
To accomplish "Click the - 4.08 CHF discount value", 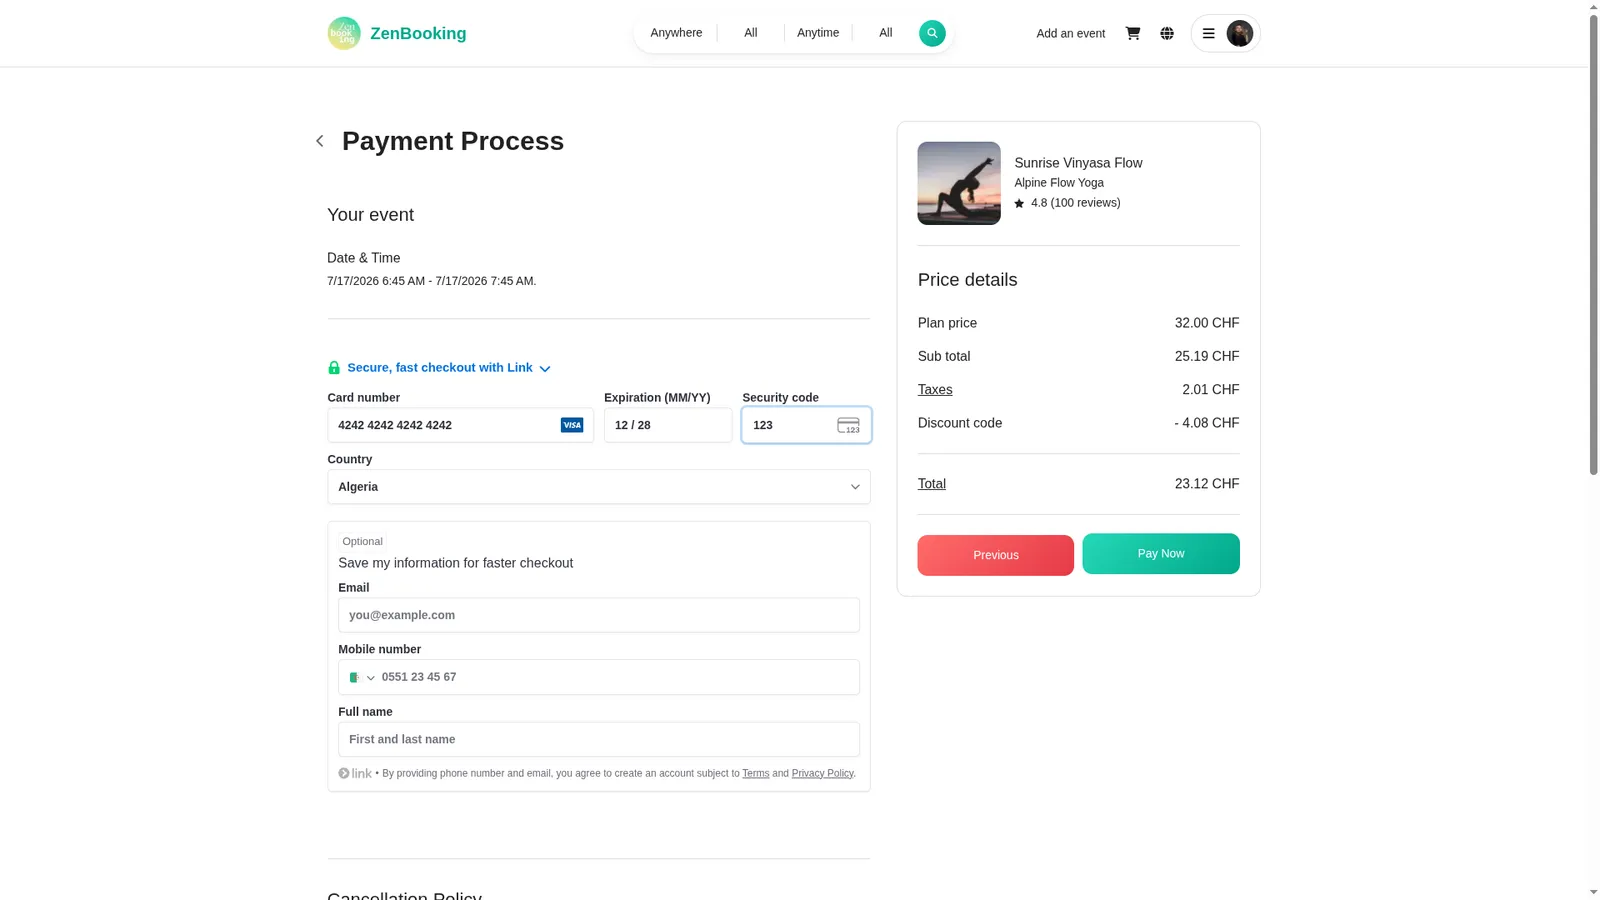I will (1207, 423).
